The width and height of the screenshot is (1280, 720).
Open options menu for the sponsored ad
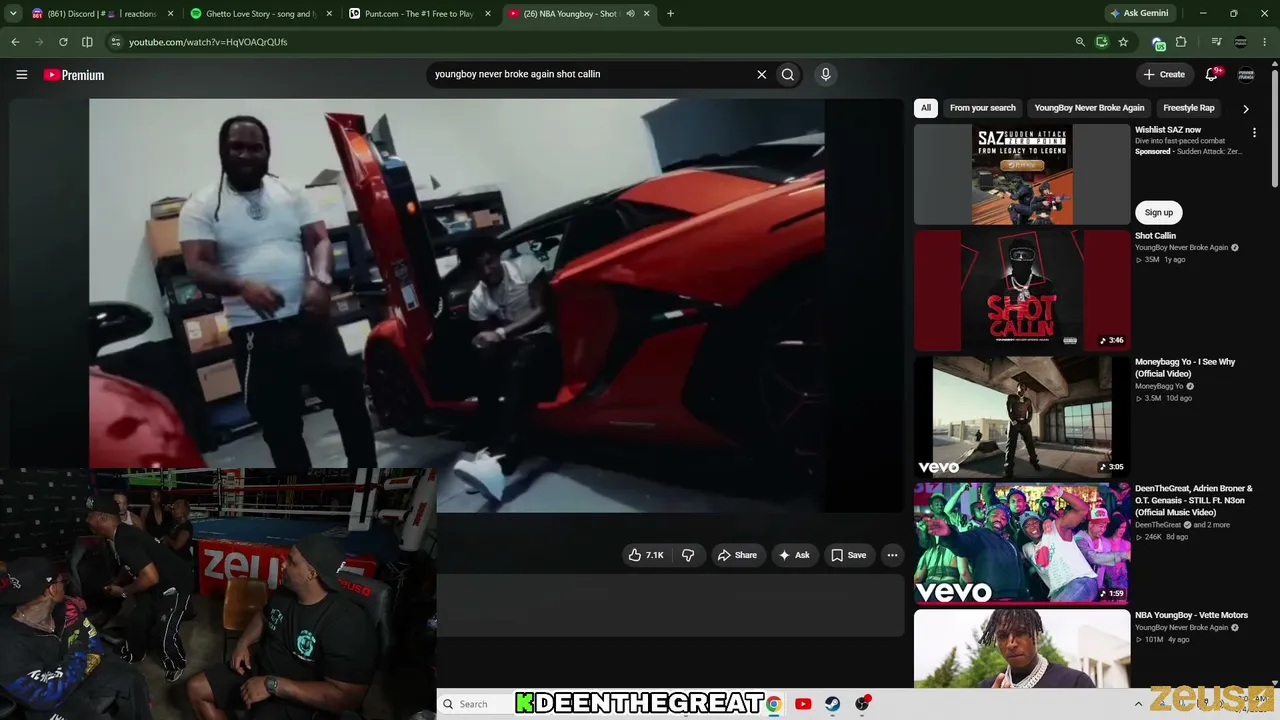click(1254, 132)
